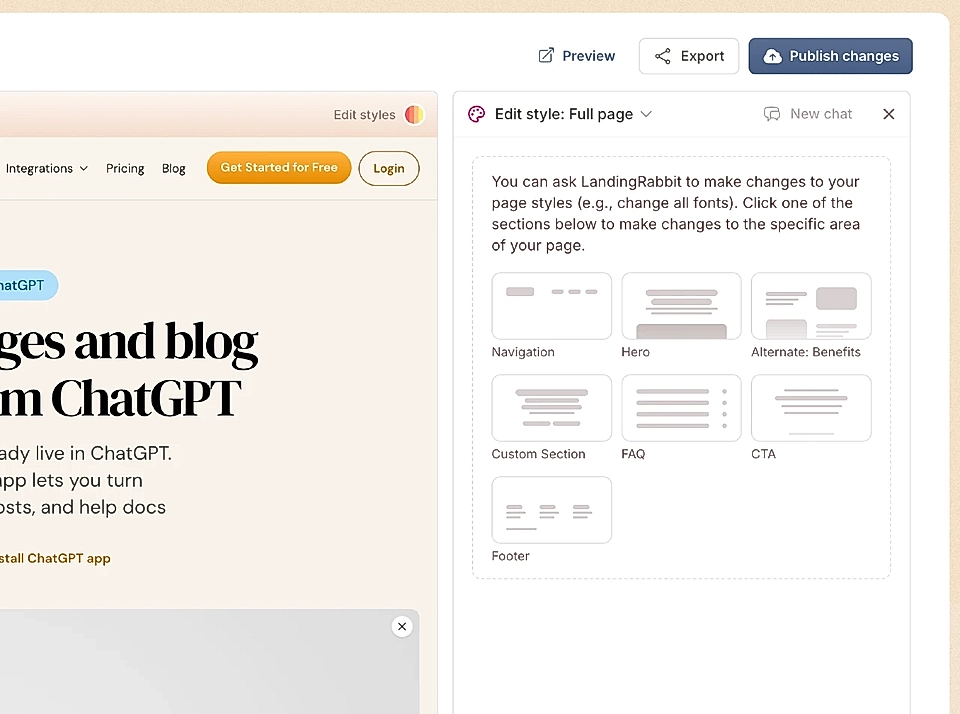Click the Login button
Viewport: 960px width, 714px height.
[x=389, y=168]
